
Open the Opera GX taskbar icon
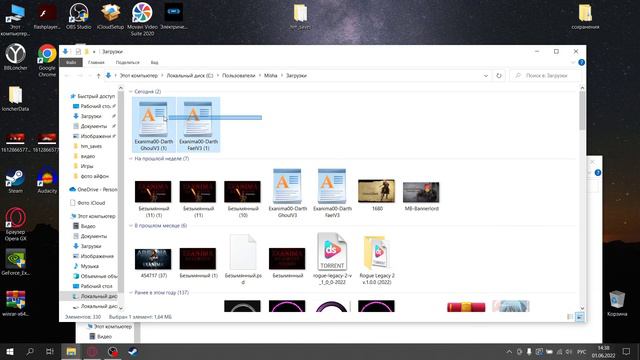[92, 351]
